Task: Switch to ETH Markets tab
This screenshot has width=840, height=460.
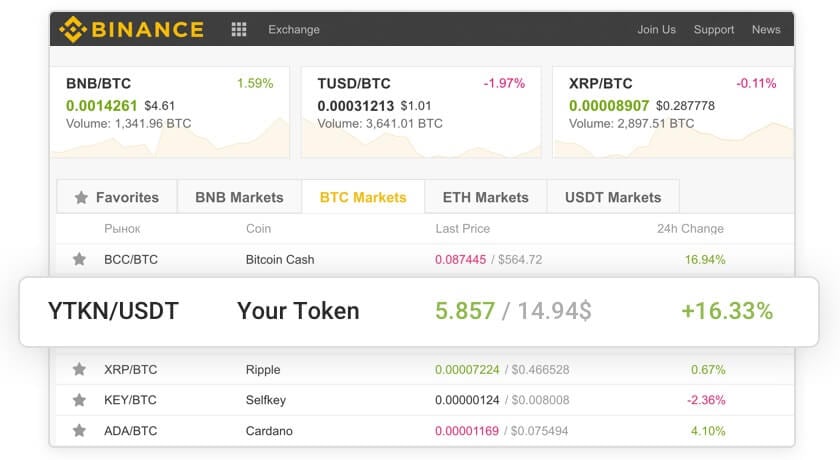Action: pyautogui.click(x=485, y=197)
